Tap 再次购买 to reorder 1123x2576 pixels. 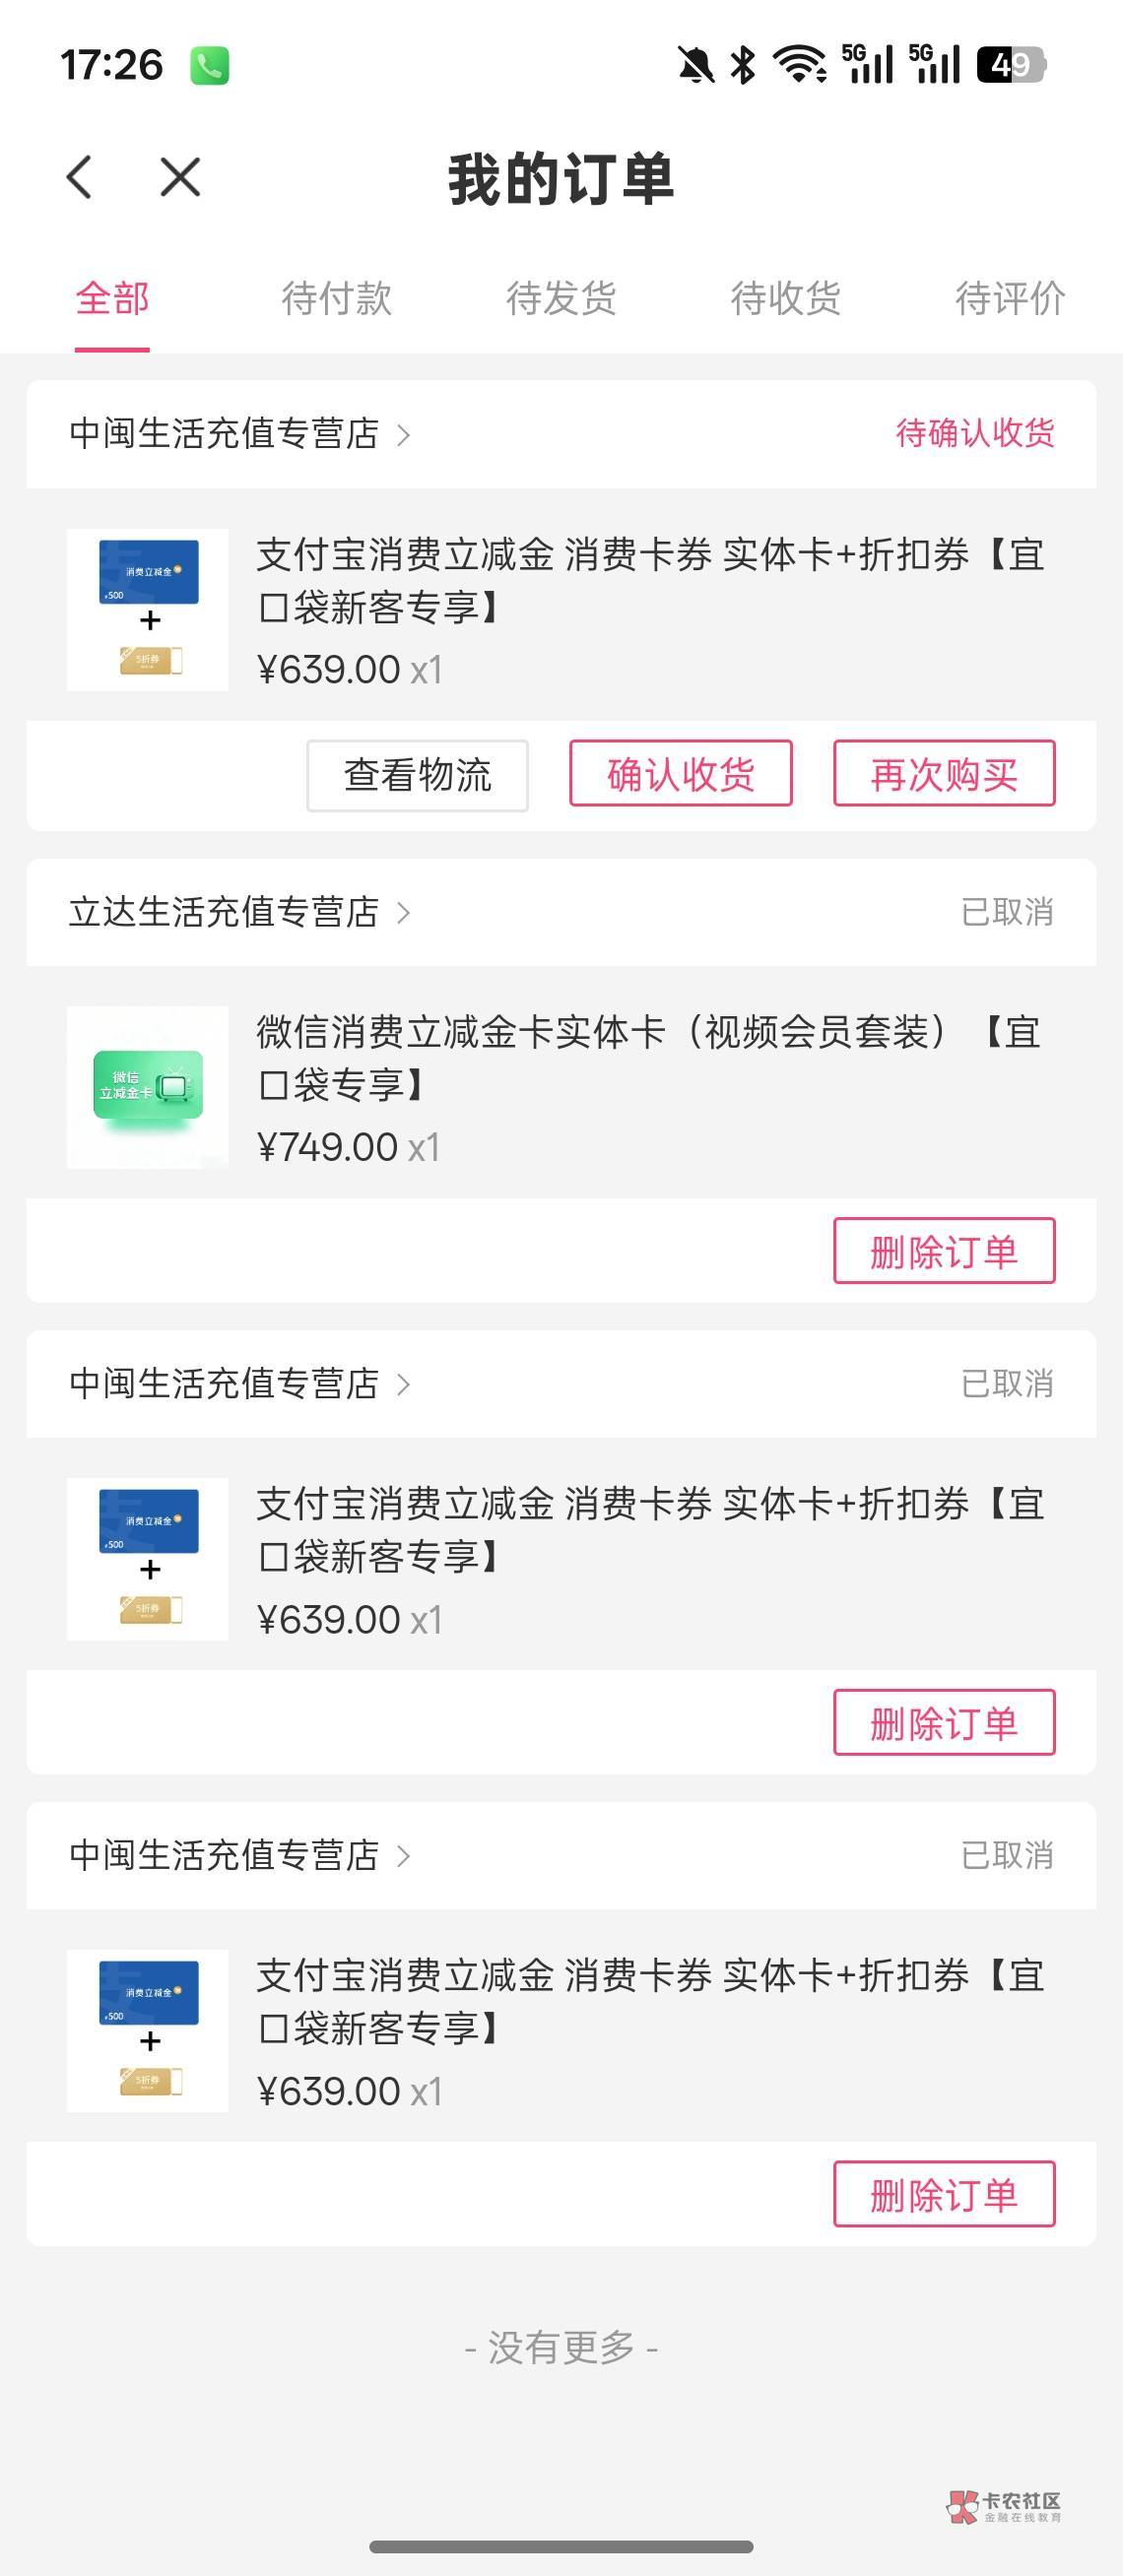(x=944, y=773)
